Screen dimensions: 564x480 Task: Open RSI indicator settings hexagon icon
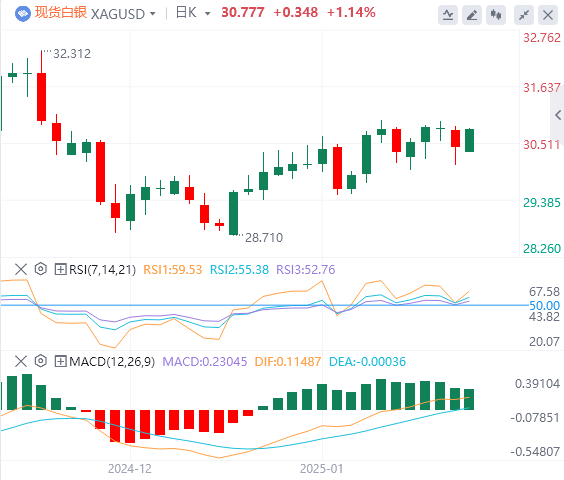point(41,269)
